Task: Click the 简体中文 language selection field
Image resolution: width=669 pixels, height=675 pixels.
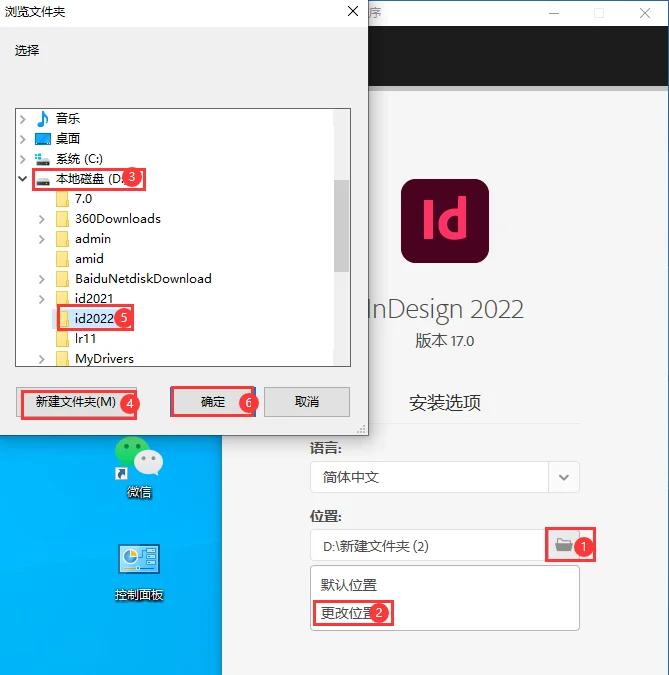Action: pos(429,477)
